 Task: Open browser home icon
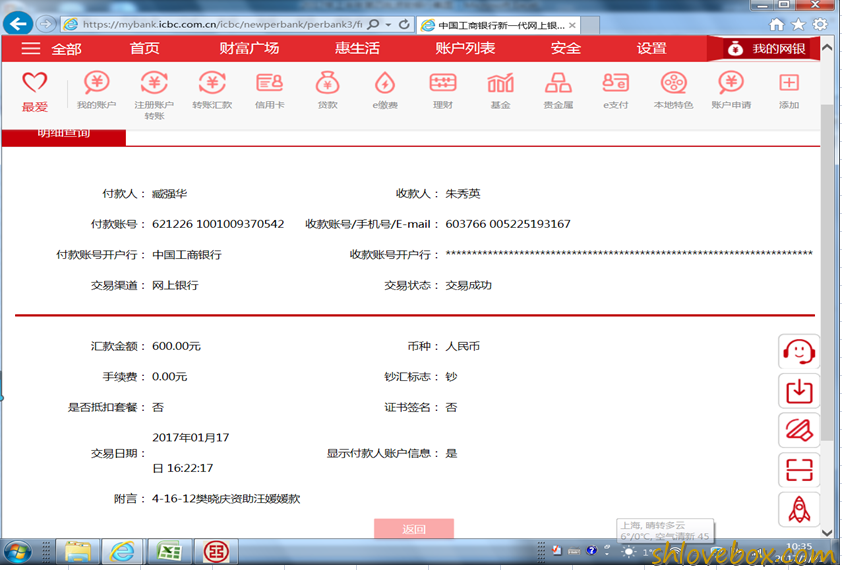click(776, 24)
